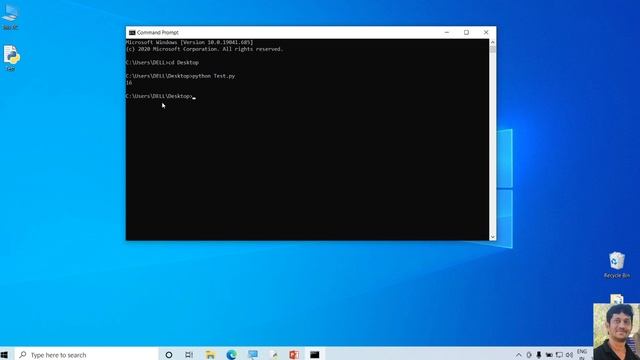640x360 pixels.
Task: Click the 'python Test.py' command line text
Action: [x=213, y=76]
